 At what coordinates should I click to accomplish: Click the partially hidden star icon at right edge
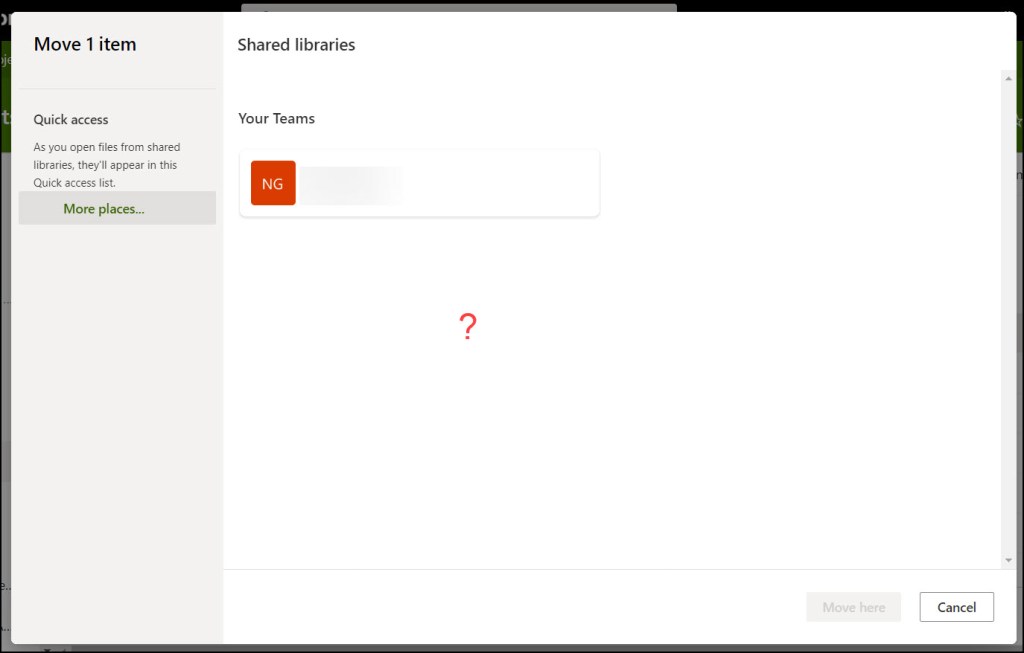pyautogui.click(x=1019, y=121)
